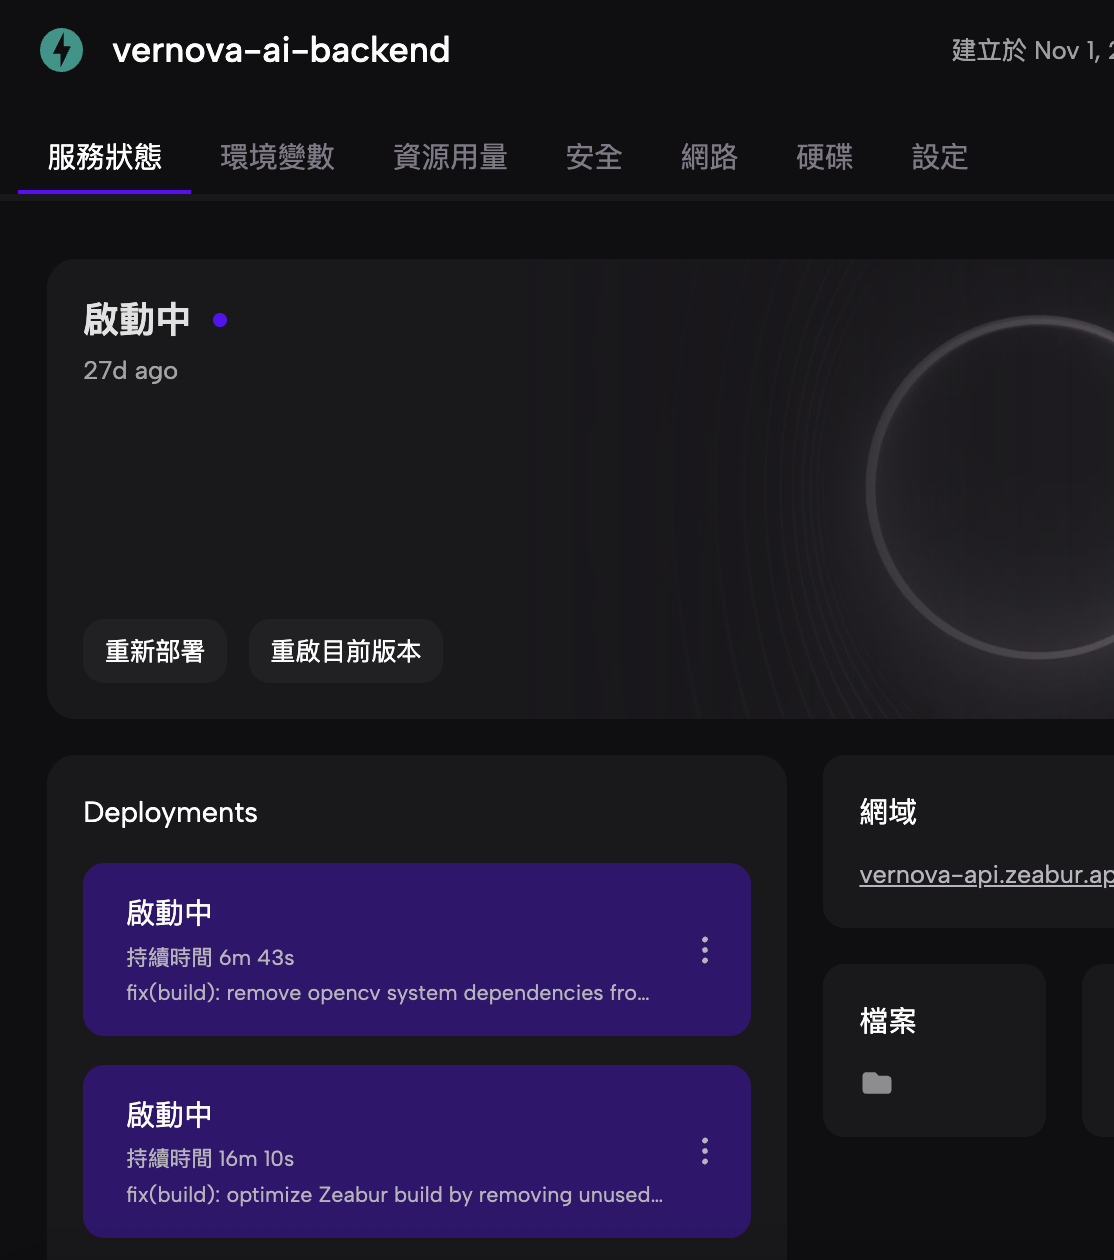Open the 資源用量 tab
The height and width of the screenshot is (1260, 1114).
point(451,157)
